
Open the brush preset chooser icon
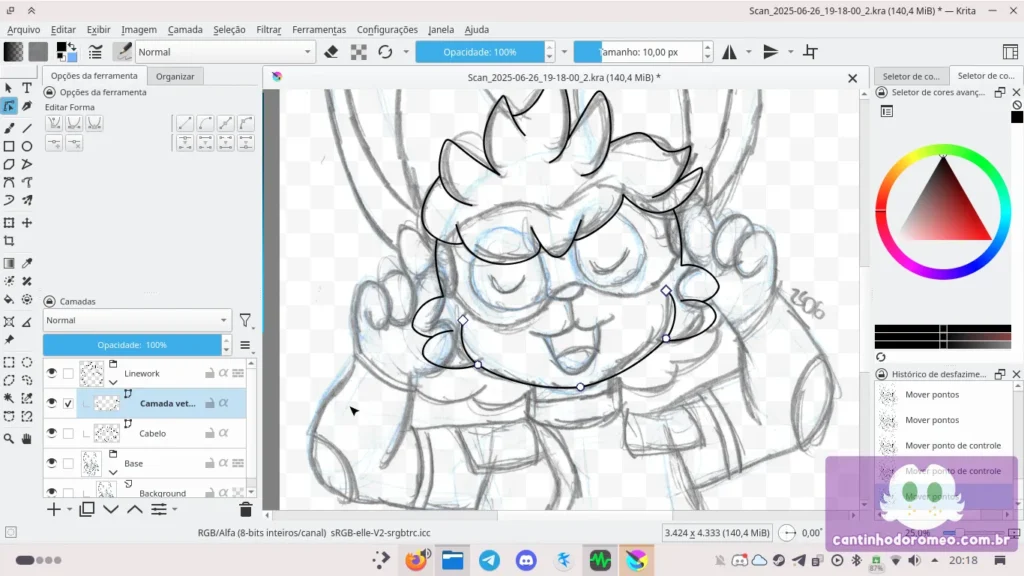click(x=122, y=52)
